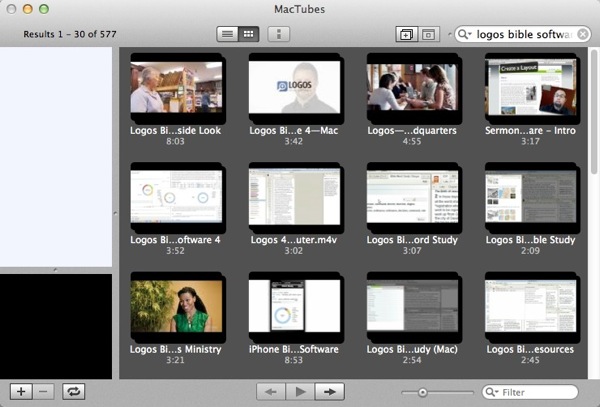Adjust the thumbnail size slider
Viewport: 600px width, 407px height.
[422, 392]
